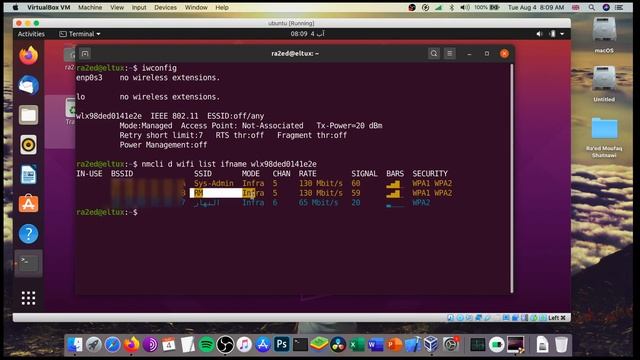Open the terminal hamburger menu
Image resolution: width=640 pixels, height=360 pixels.
pos(450,53)
